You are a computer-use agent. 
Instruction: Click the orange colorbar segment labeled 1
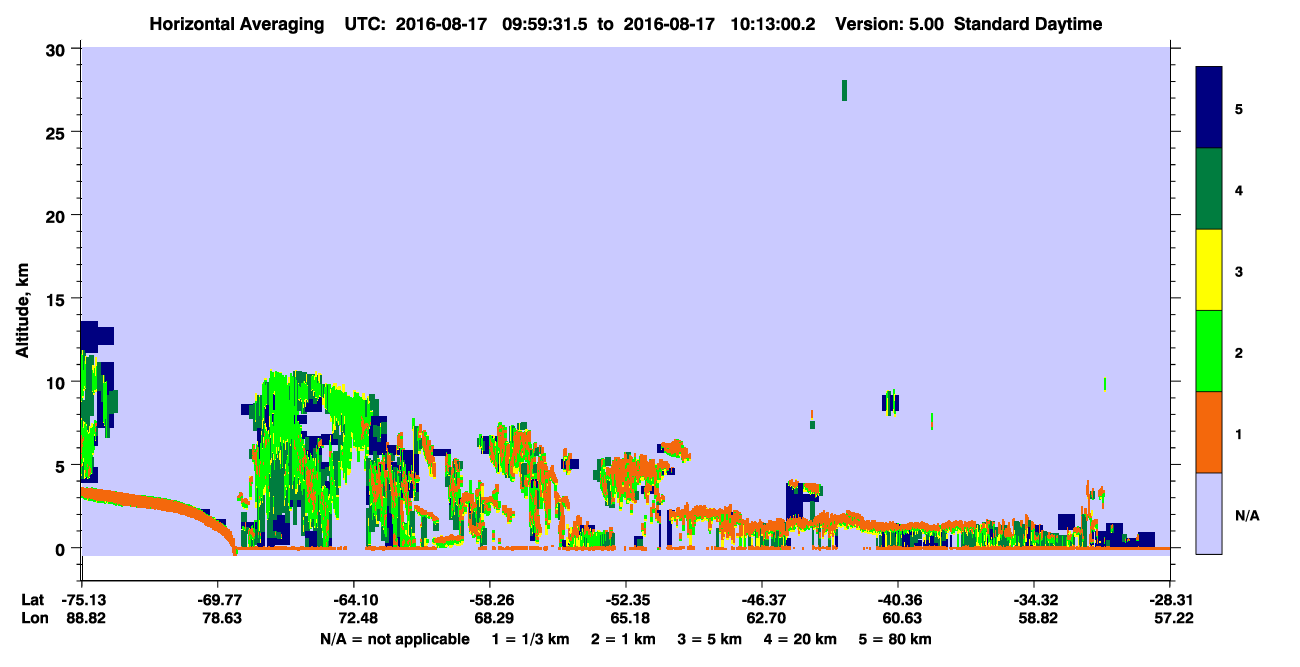click(1209, 432)
